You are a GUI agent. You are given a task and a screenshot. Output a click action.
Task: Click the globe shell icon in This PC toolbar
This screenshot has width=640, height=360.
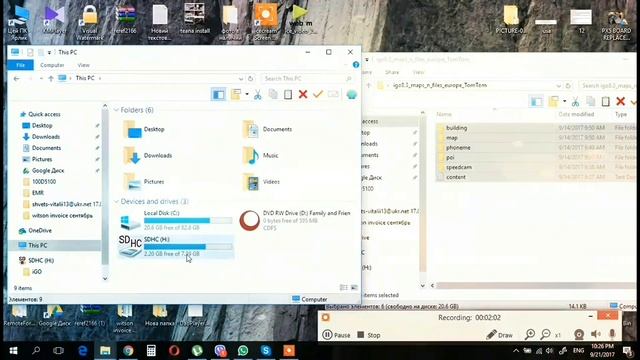pyautogui.click(x=351, y=95)
